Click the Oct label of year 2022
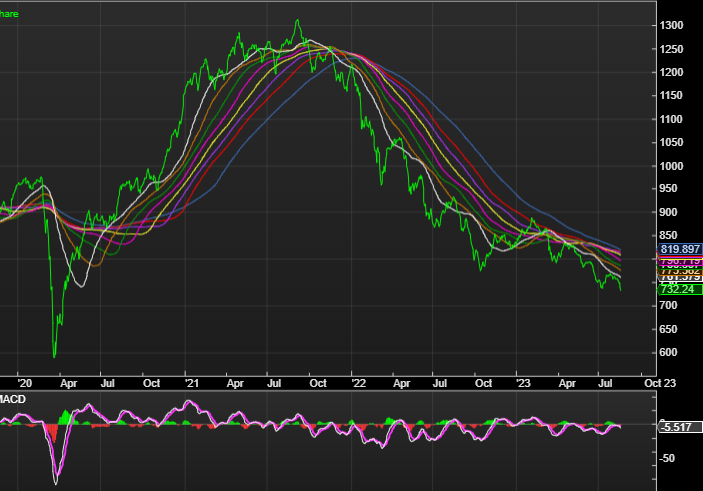This screenshot has width=703, height=491. pyautogui.click(x=483, y=383)
